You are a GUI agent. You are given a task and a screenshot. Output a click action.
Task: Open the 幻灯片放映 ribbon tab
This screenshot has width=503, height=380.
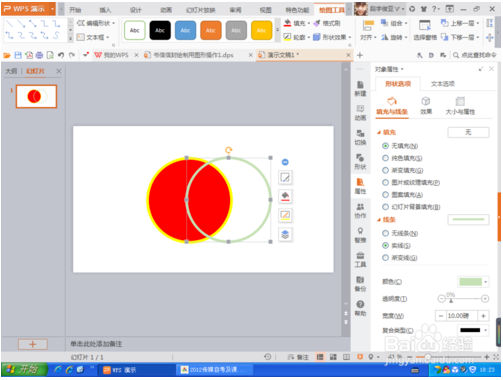[x=200, y=10]
